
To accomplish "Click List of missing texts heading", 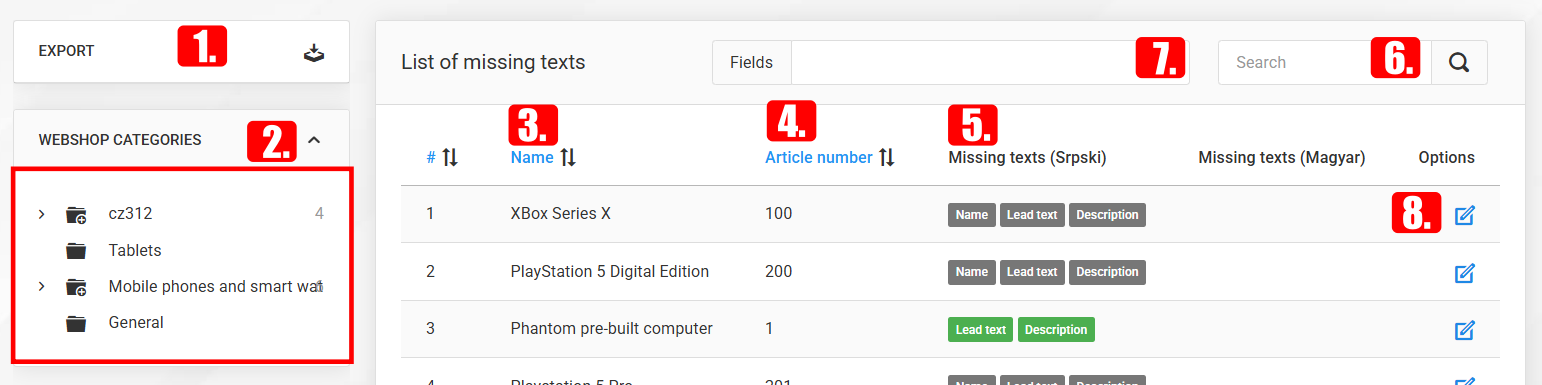I will [493, 62].
